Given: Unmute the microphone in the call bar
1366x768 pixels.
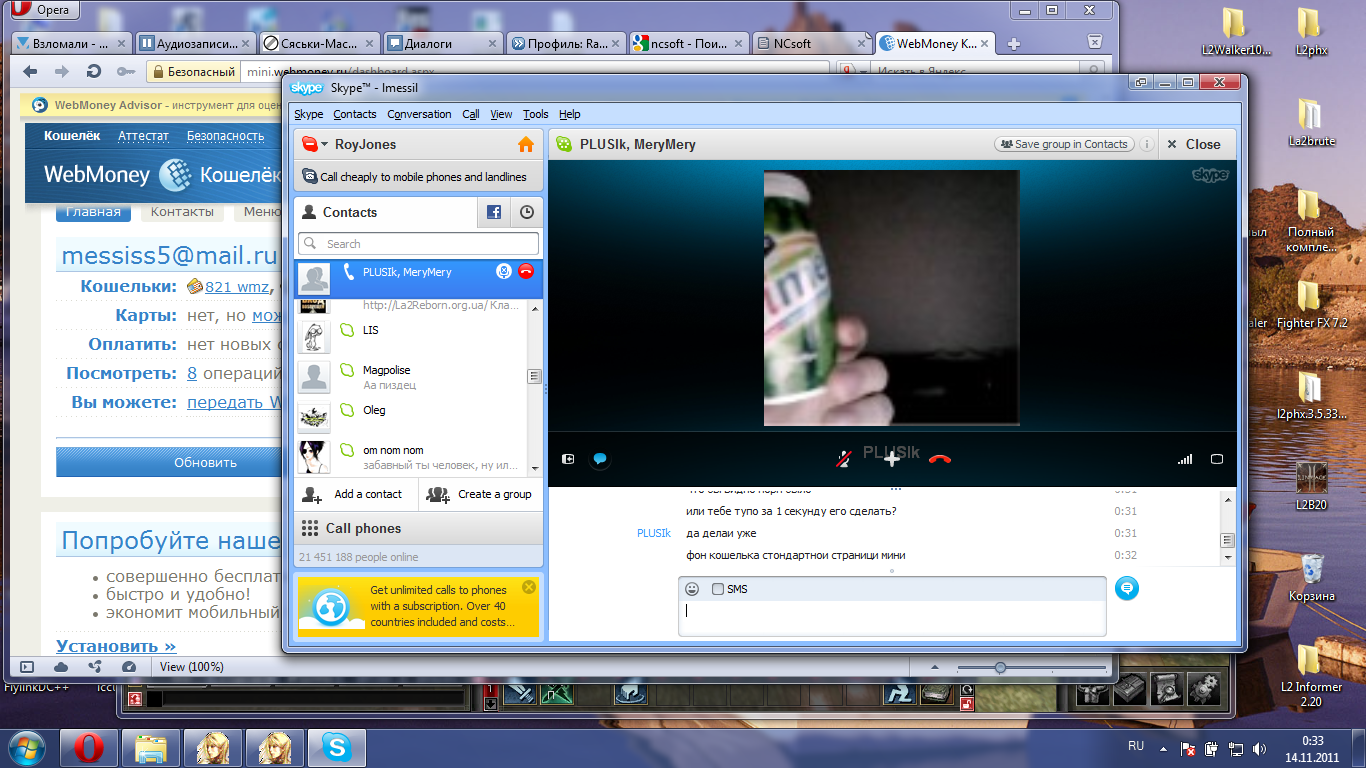Looking at the screenshot, I should coord(844,459).
